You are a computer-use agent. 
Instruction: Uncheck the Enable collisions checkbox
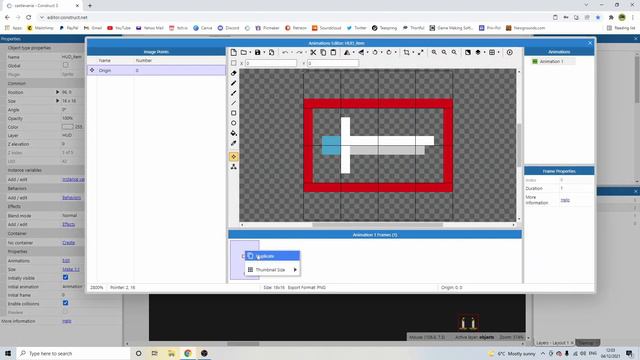(x=66, y=303)
